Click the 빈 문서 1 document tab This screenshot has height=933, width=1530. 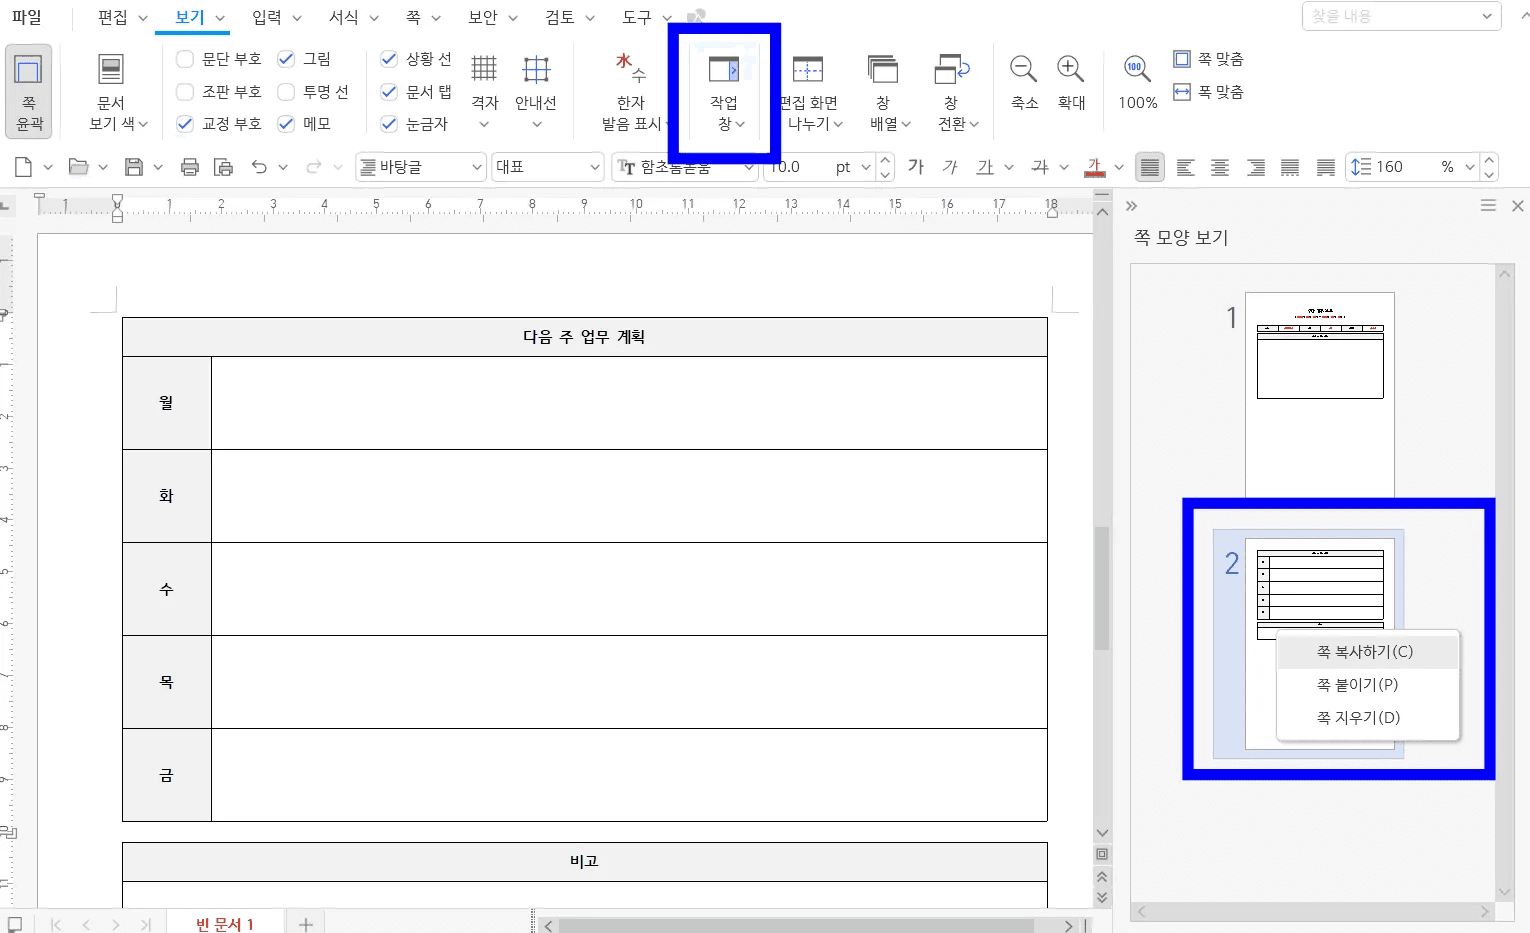click(225, 923)
